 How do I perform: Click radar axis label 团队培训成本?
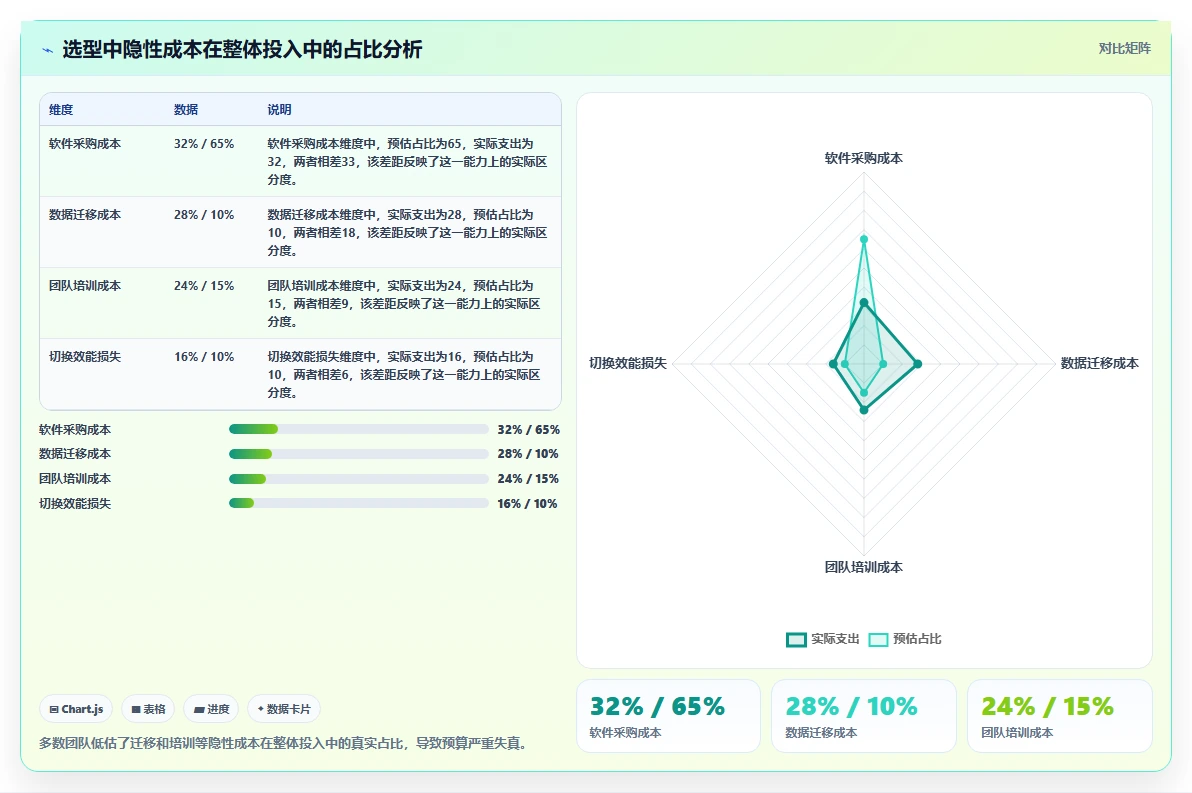[x=864, y=567]
